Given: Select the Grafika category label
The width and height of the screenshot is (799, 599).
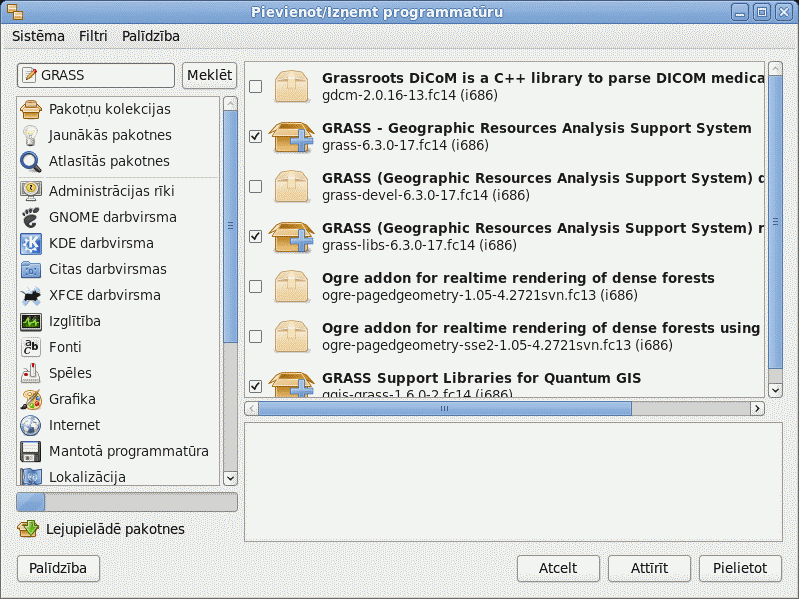Looking at the screenshot, I should pos(72,399).
